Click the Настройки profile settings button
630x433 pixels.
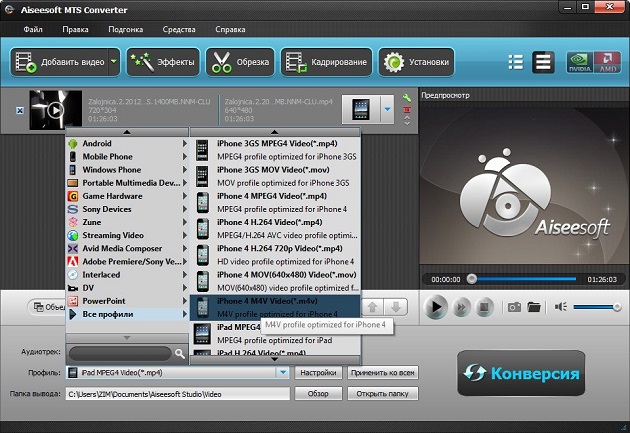pyautogui.click(x=318, y=373)
